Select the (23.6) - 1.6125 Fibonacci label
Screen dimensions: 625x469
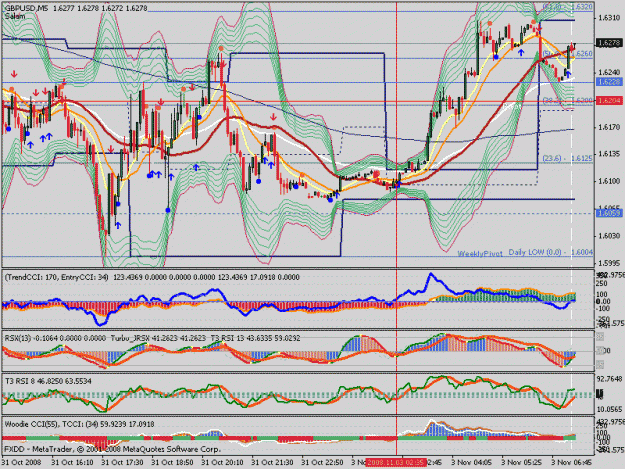coord(567,159)
